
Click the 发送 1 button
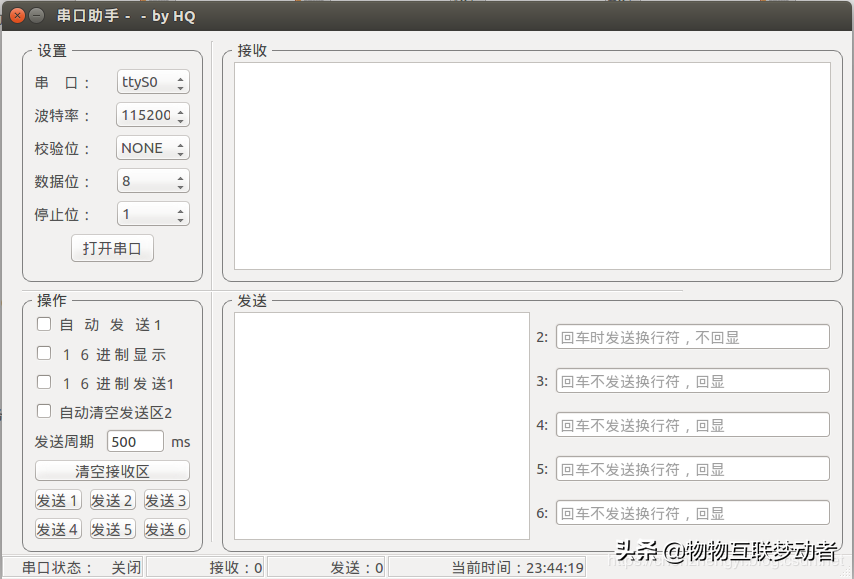pos(58,500)
